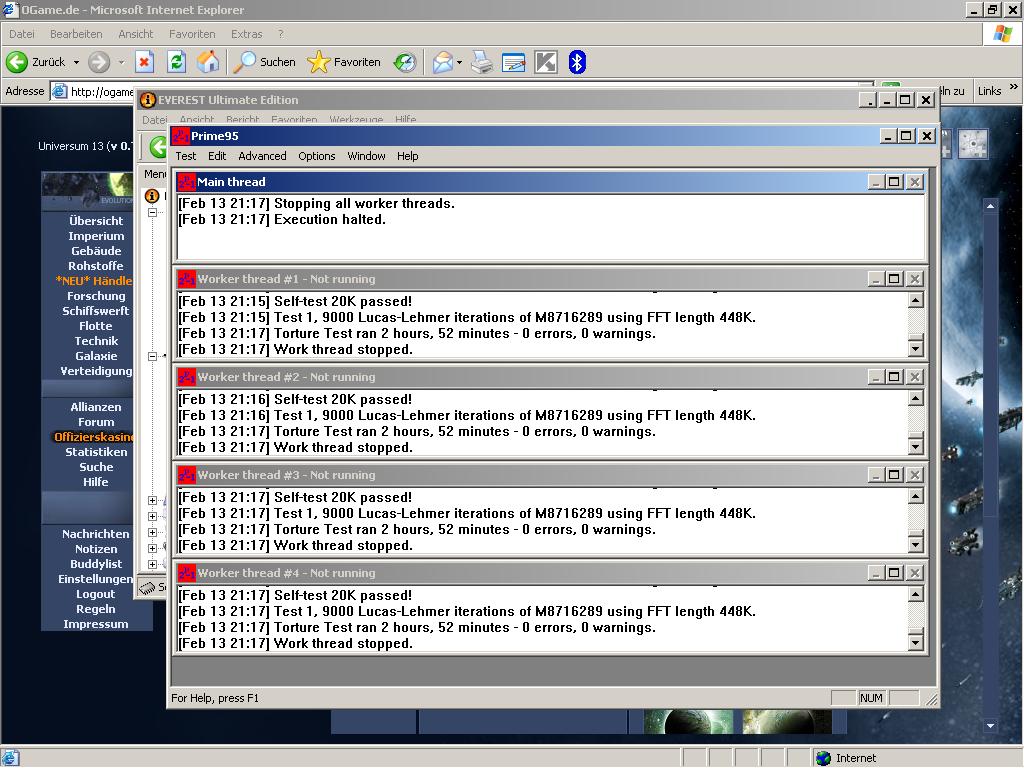Open the Edit menu in Prime95
This screenshot has height=768, width=1024.
click(x=217, y=156)
